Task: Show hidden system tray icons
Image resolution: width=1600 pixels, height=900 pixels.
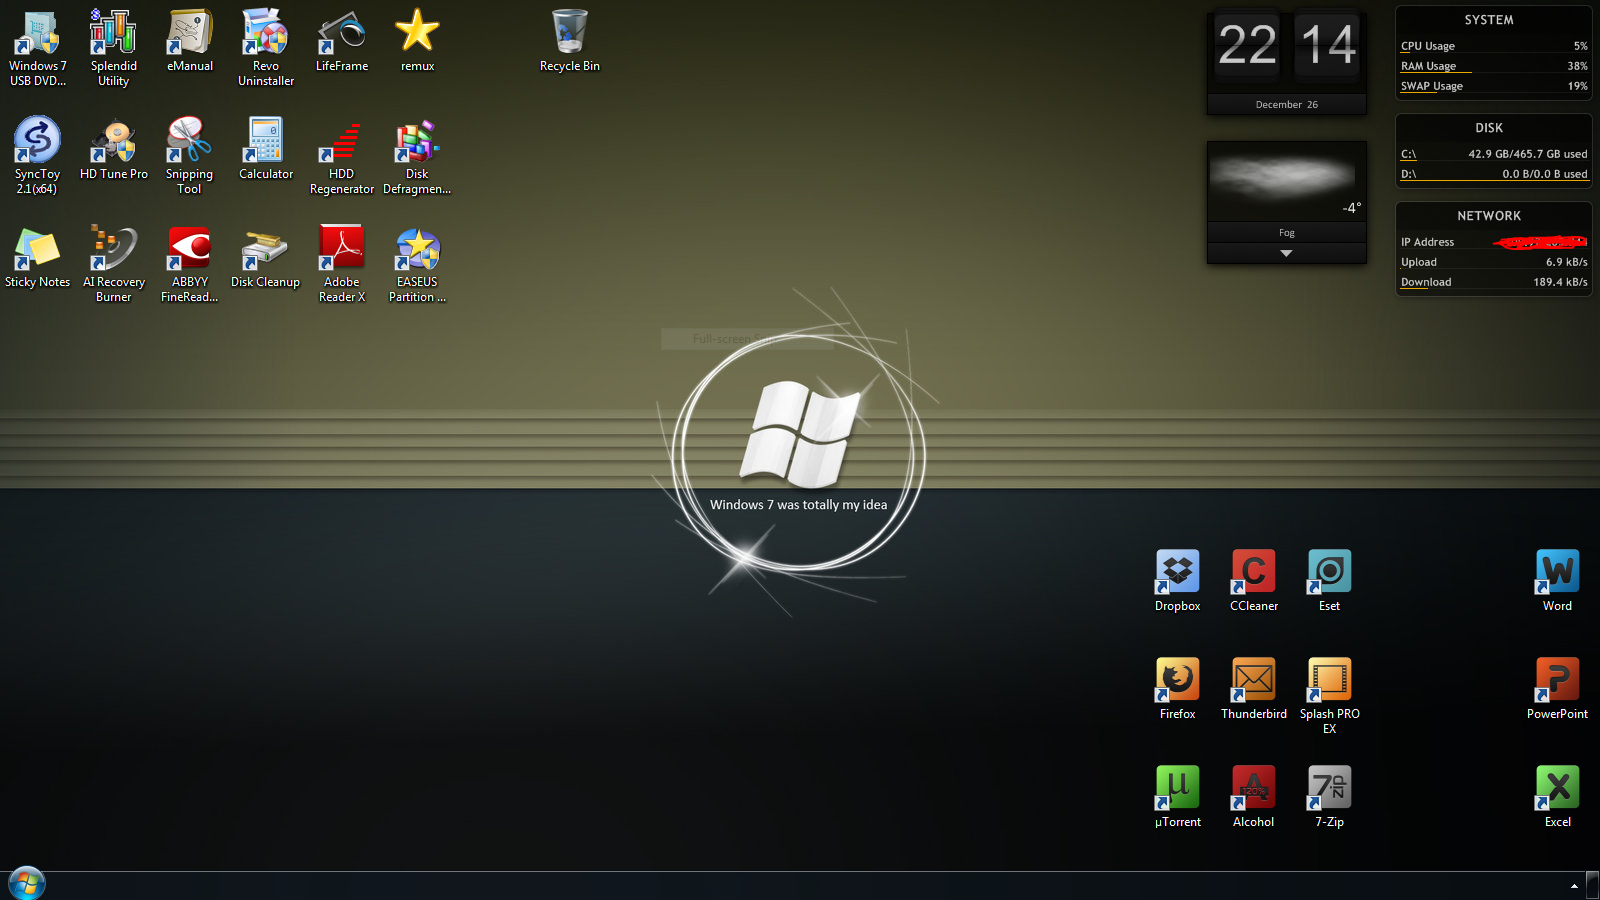Action: 1574,886
